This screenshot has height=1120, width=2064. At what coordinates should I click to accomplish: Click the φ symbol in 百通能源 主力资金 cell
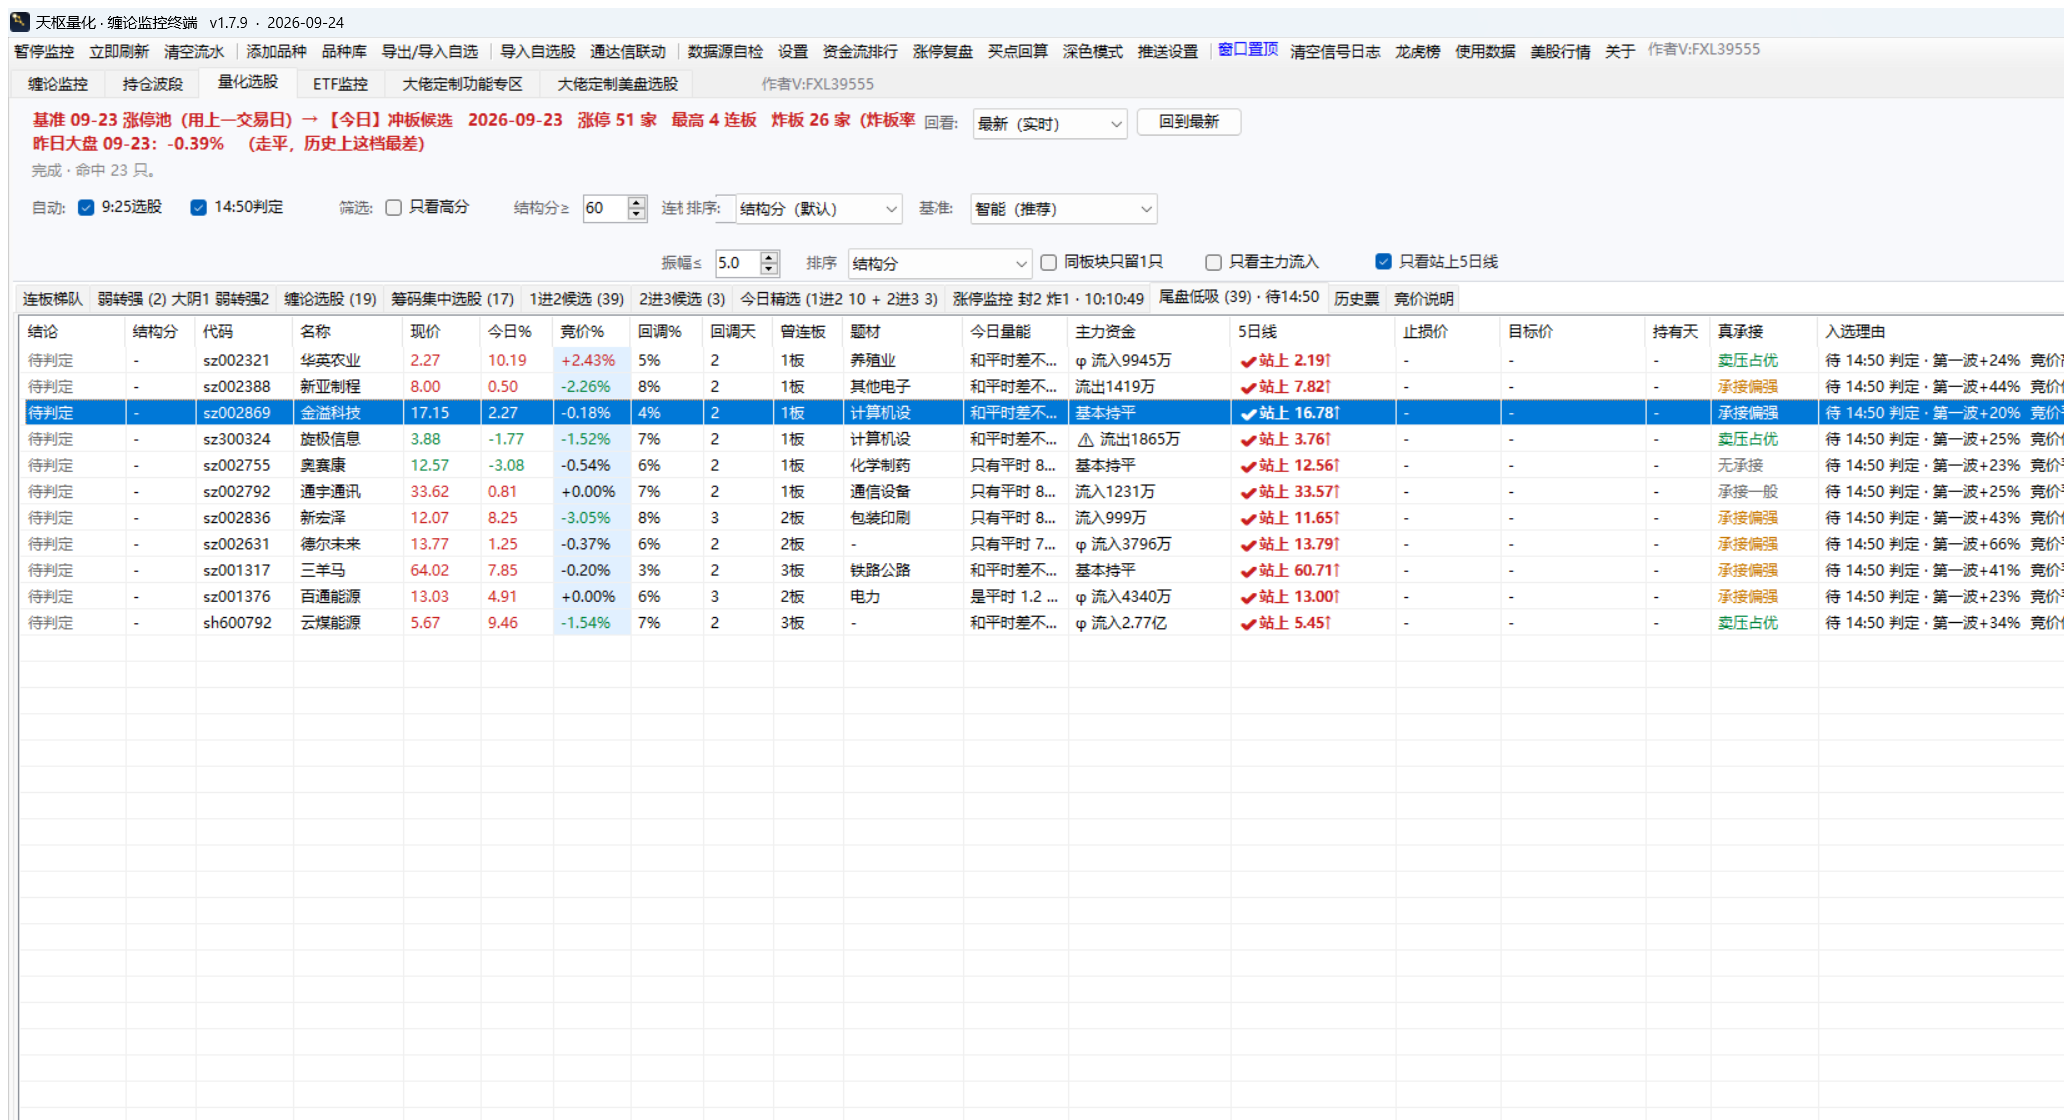(1081, 597)
